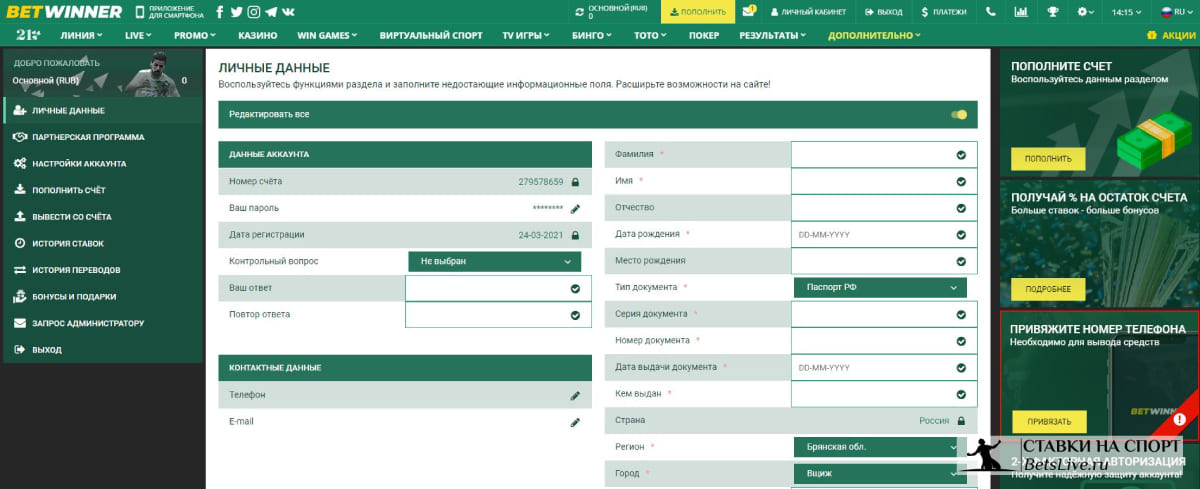
Task: Click the yellow Привязать button
Action: click(x=1048, y=421)
